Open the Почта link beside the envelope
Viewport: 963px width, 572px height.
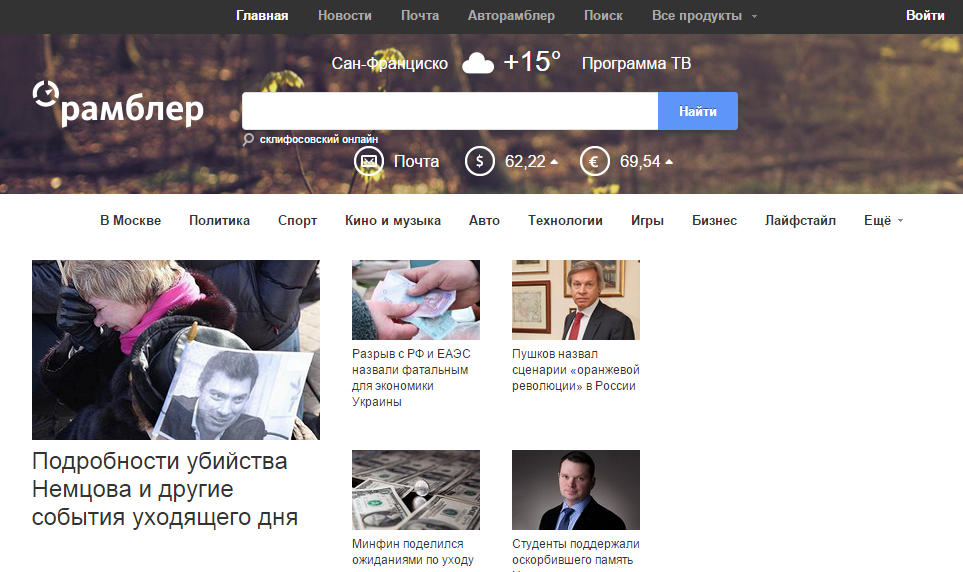click(416, 162)
